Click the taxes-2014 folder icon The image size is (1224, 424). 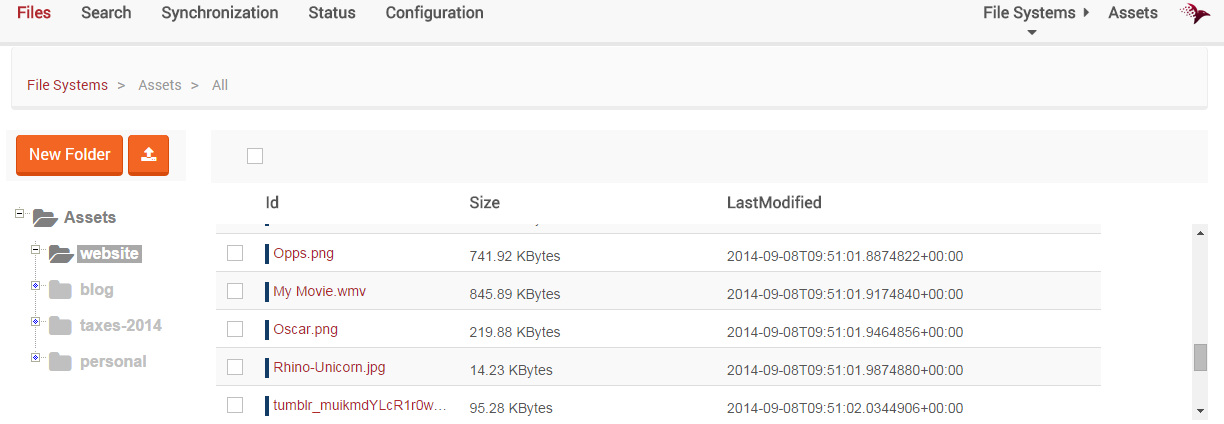coord(61,326)
